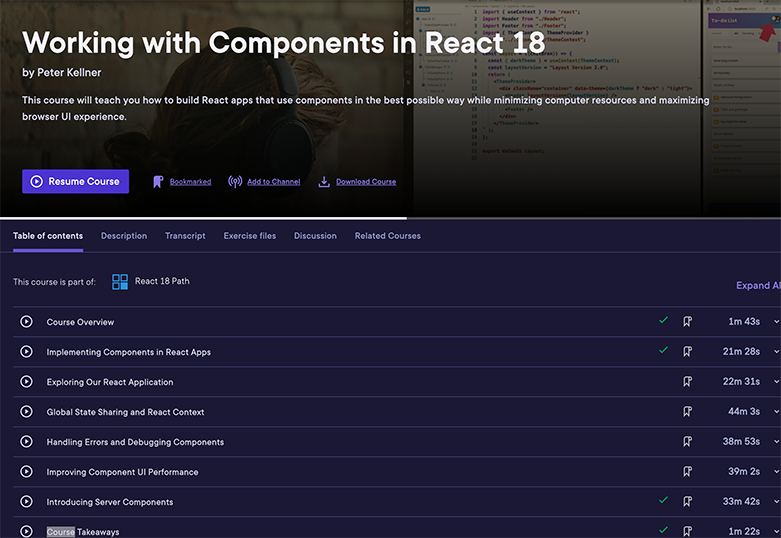Image resolution: width=781 pixels, height=538 pixels.
Task: Open the React 18 Path link
Action: [x=162, y=281]
